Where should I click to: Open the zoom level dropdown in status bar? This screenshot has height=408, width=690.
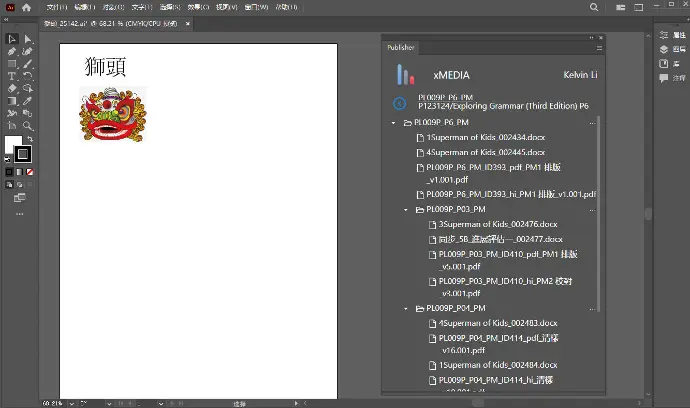tap(72, 404)
